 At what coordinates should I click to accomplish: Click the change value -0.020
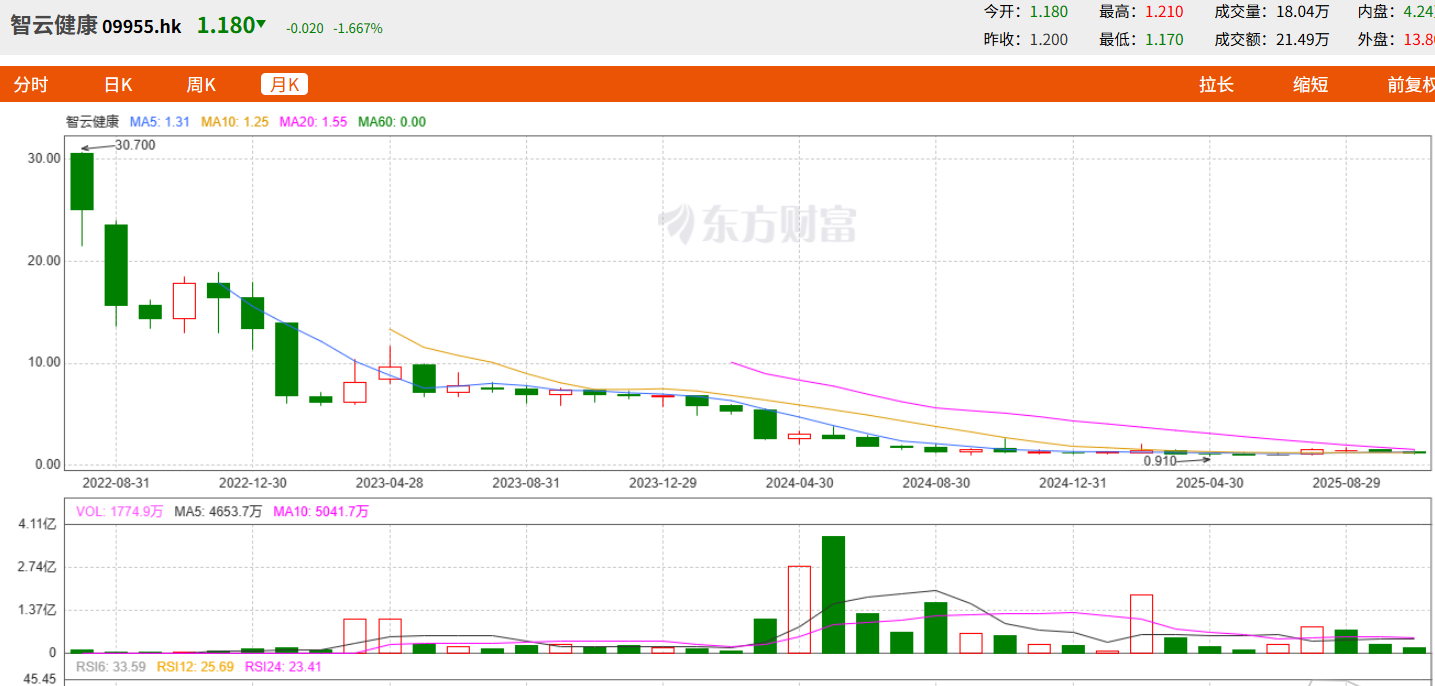[305, 29]
